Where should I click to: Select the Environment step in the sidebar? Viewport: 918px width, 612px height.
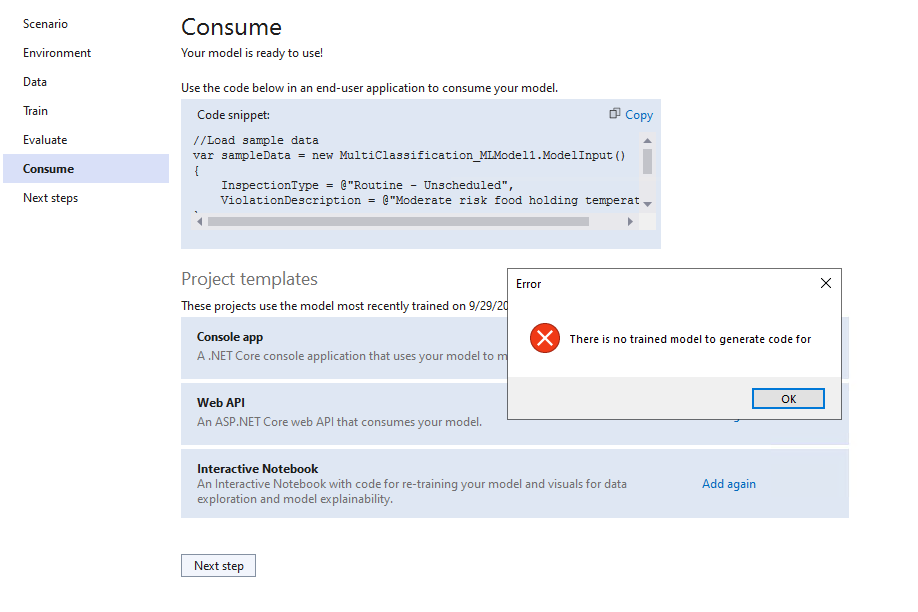(56, 52)
